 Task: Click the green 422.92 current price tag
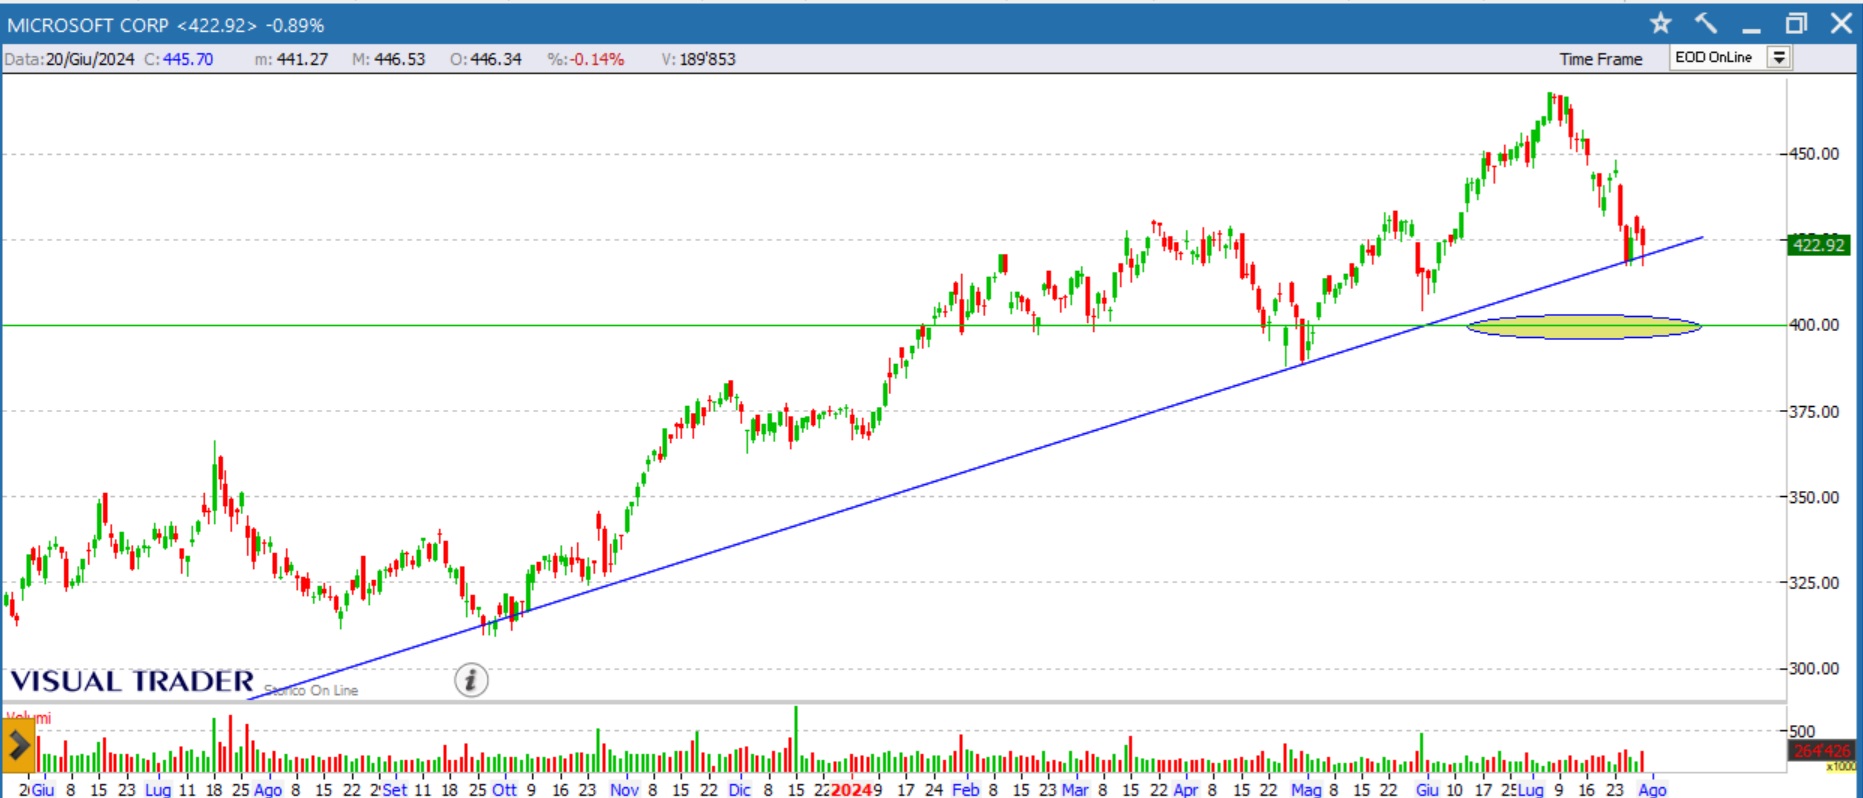(x=1818, y=245)
